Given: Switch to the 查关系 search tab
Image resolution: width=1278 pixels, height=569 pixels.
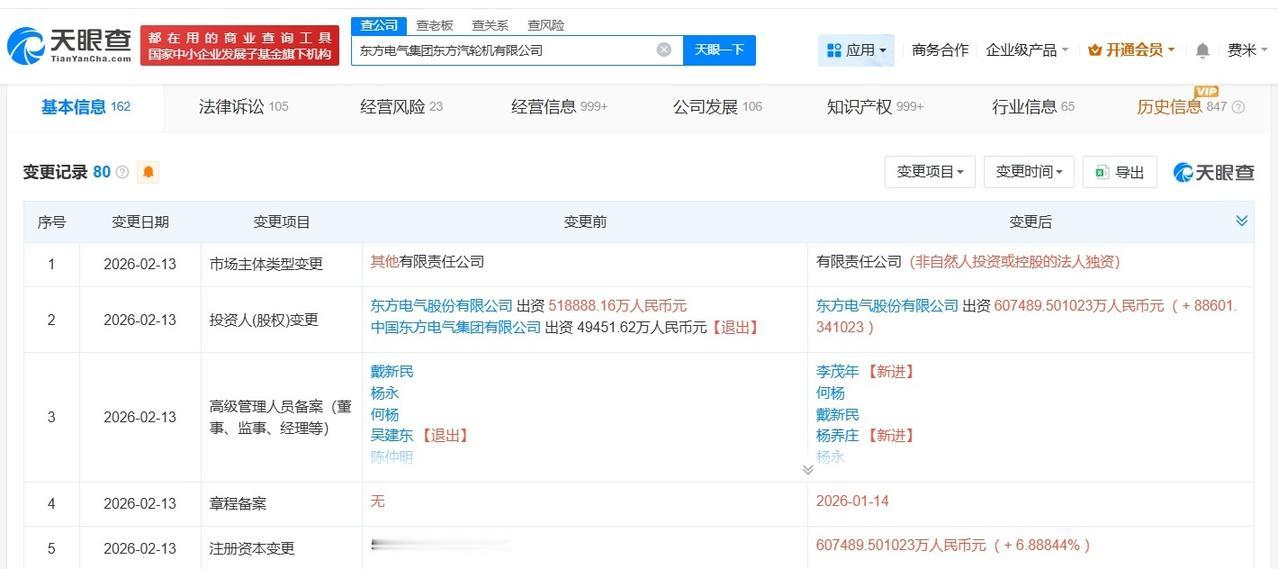Looking at the screenshot, I should tap(490, 25).
